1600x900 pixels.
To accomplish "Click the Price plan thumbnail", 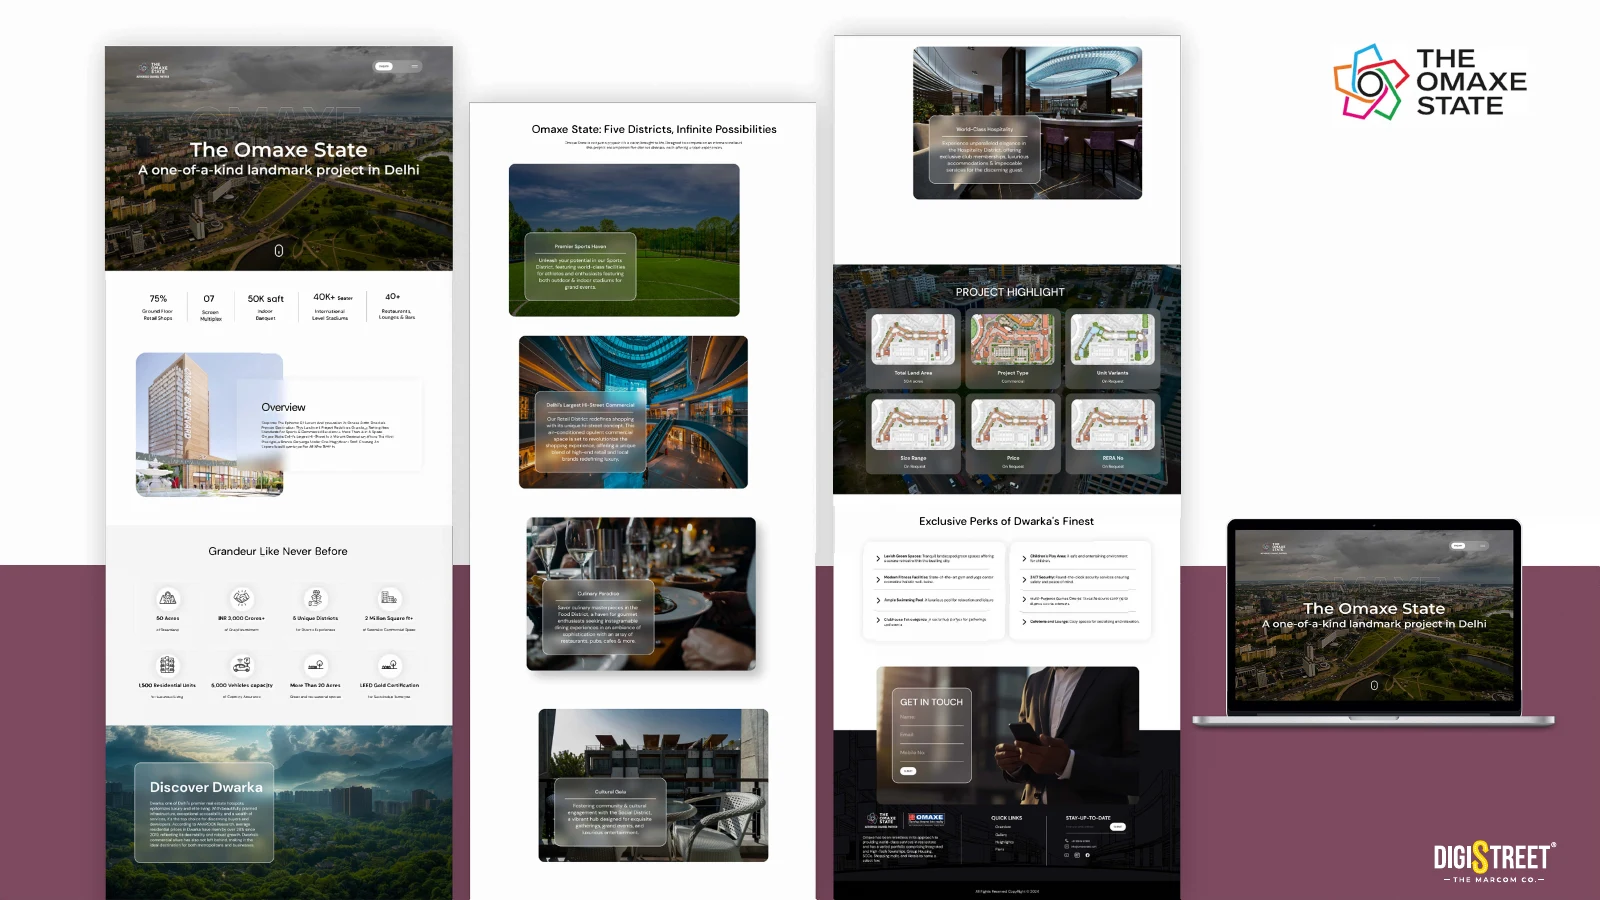I will coord(1013,423).
